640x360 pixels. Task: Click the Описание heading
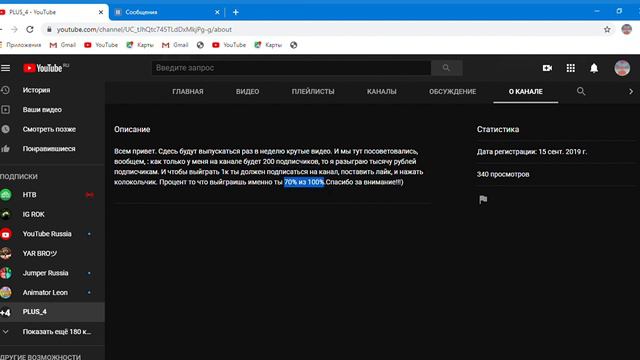(132, 129)
